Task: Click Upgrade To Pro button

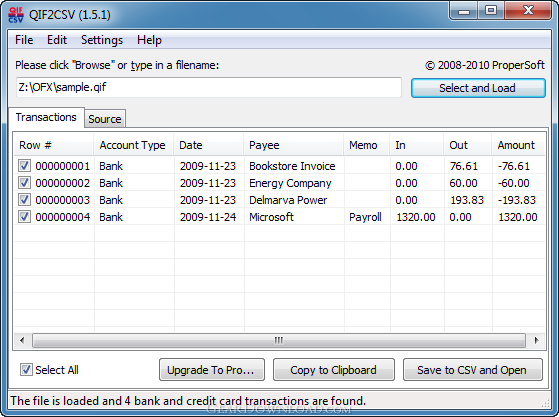Action: tap(212, 370)
